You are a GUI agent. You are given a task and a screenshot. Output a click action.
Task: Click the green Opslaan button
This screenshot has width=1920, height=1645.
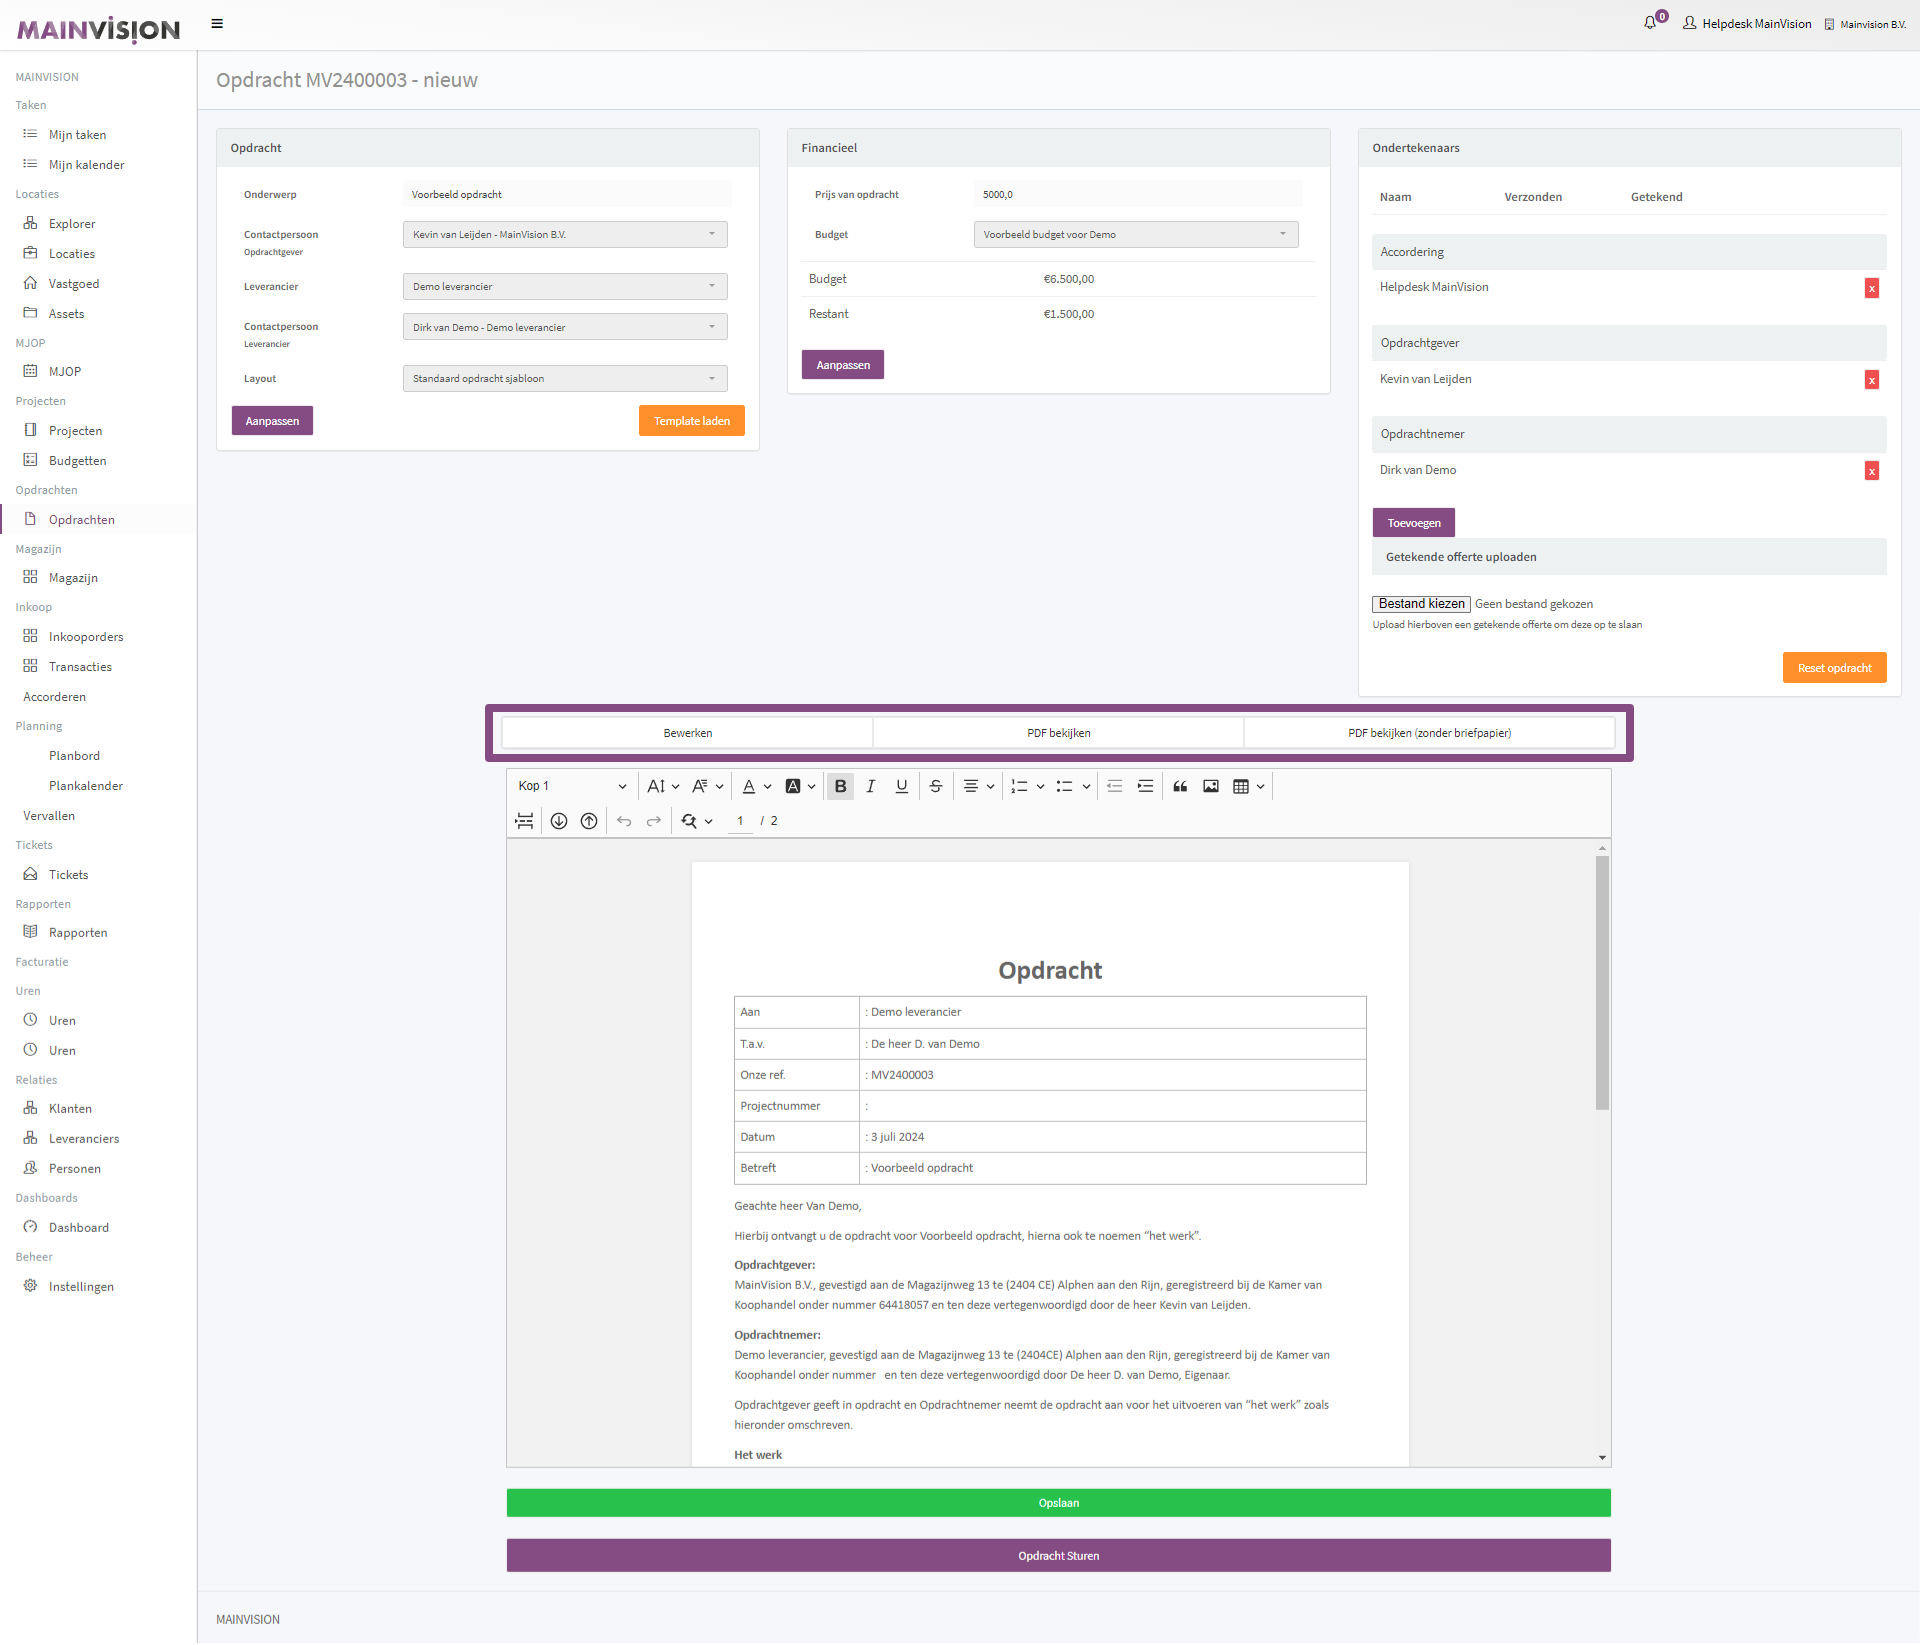[x=1058, y=1503]
